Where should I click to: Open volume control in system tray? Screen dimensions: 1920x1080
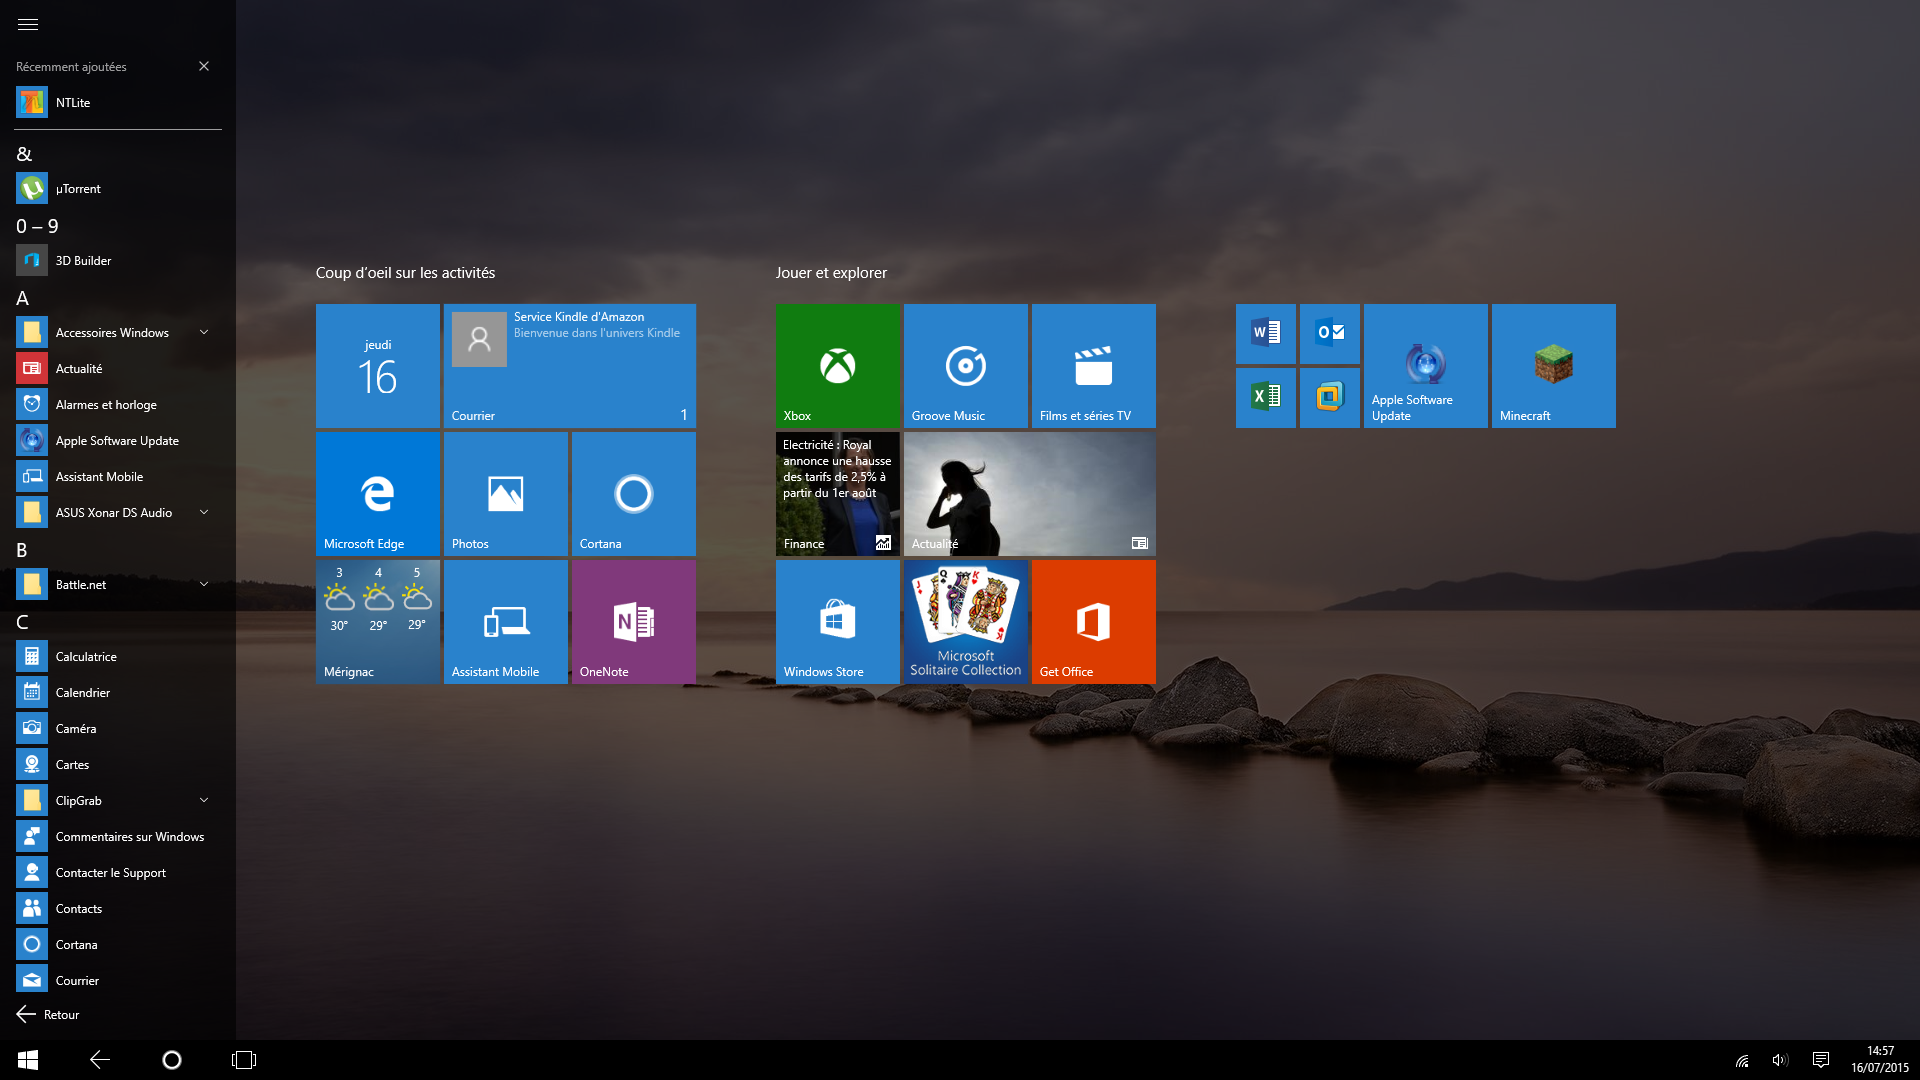[x=1780, y=1061]
